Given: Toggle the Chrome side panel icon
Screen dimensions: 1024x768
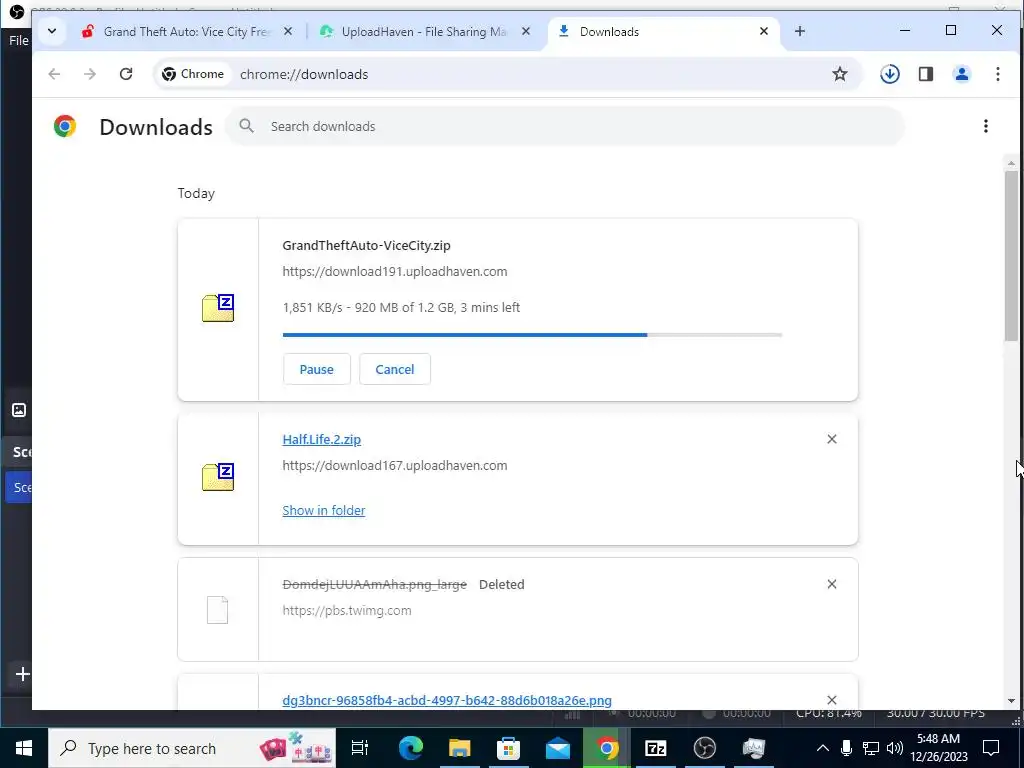Looking at the screenshot, I should [925, 74].
